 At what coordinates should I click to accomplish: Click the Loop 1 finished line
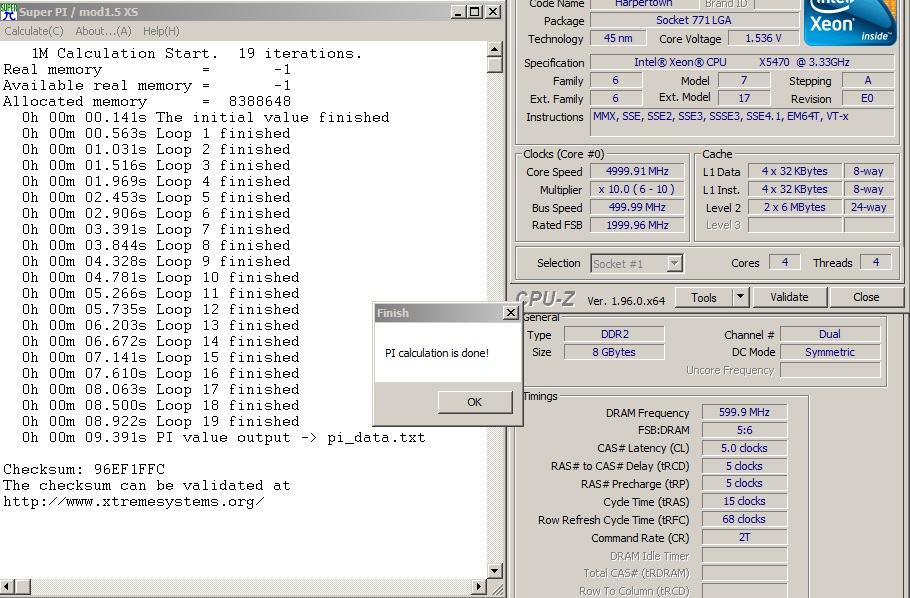pos(156,134)
